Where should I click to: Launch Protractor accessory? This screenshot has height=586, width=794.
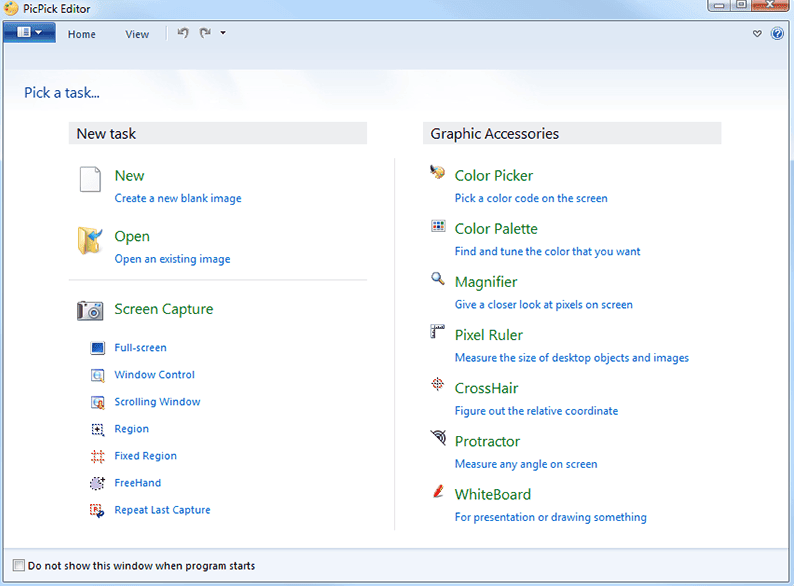coord(487,442)
